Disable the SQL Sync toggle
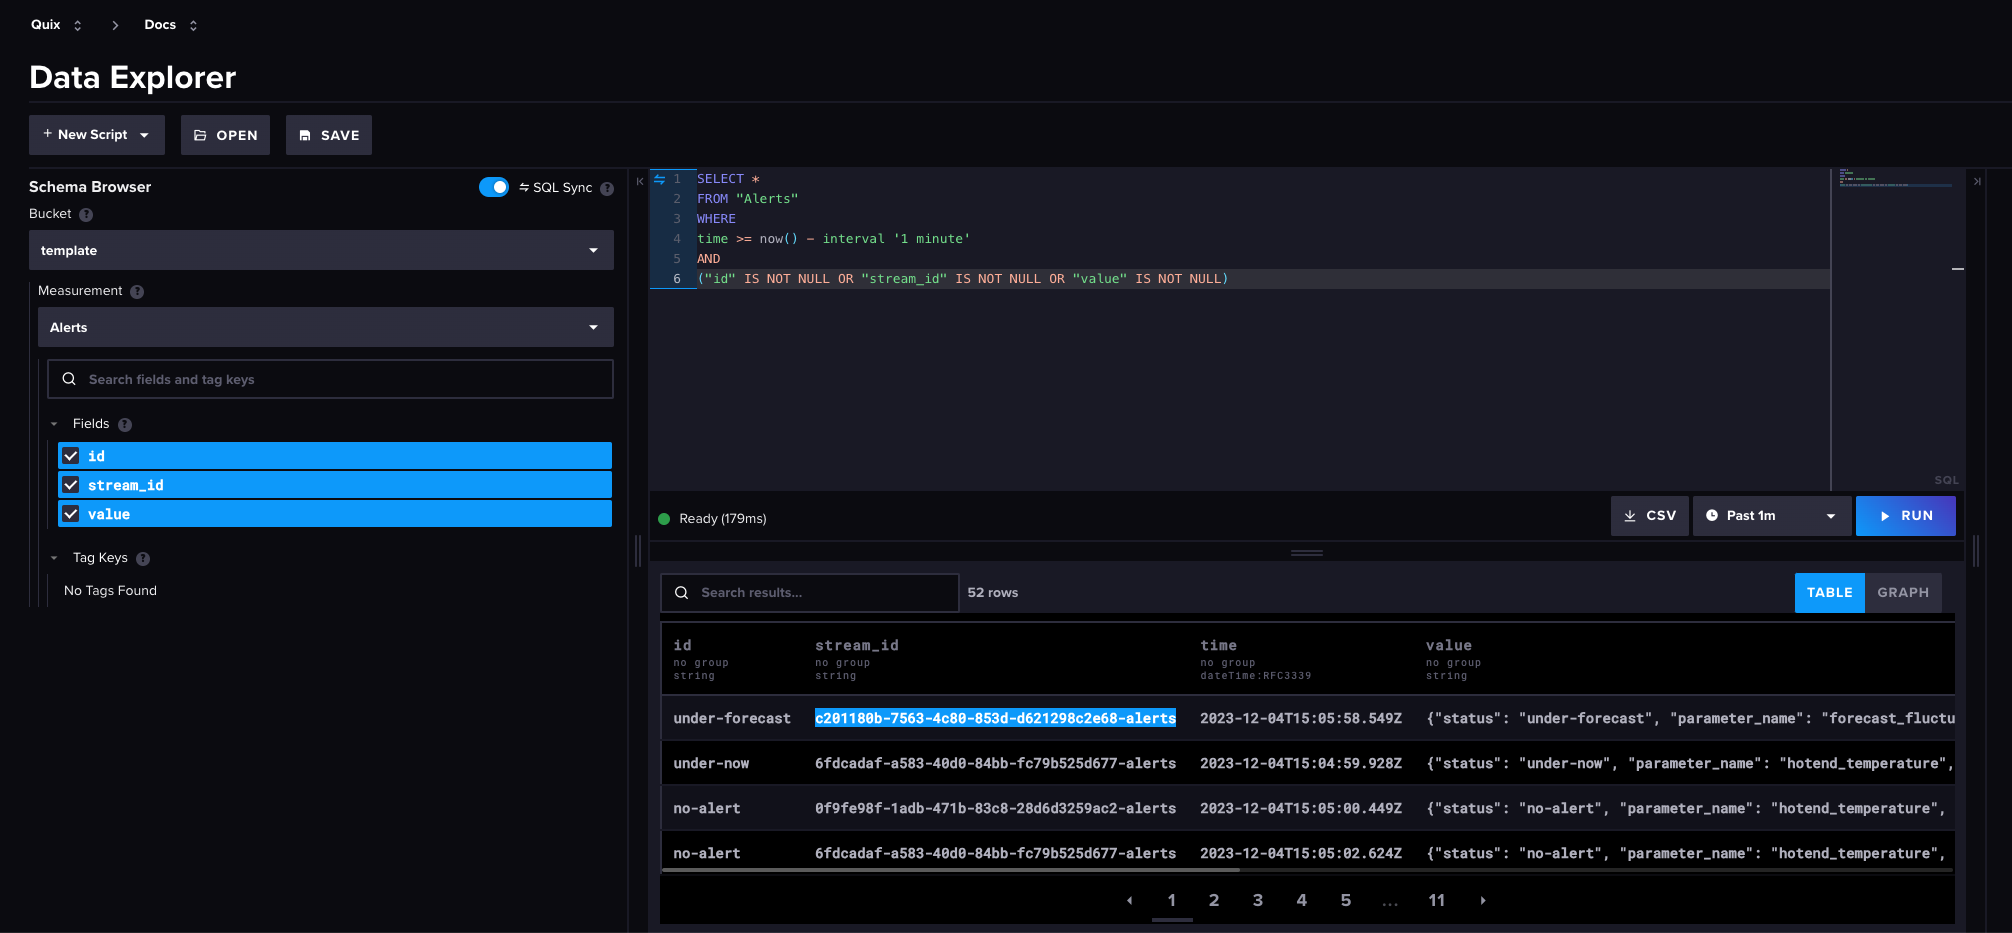 point(494,187)
